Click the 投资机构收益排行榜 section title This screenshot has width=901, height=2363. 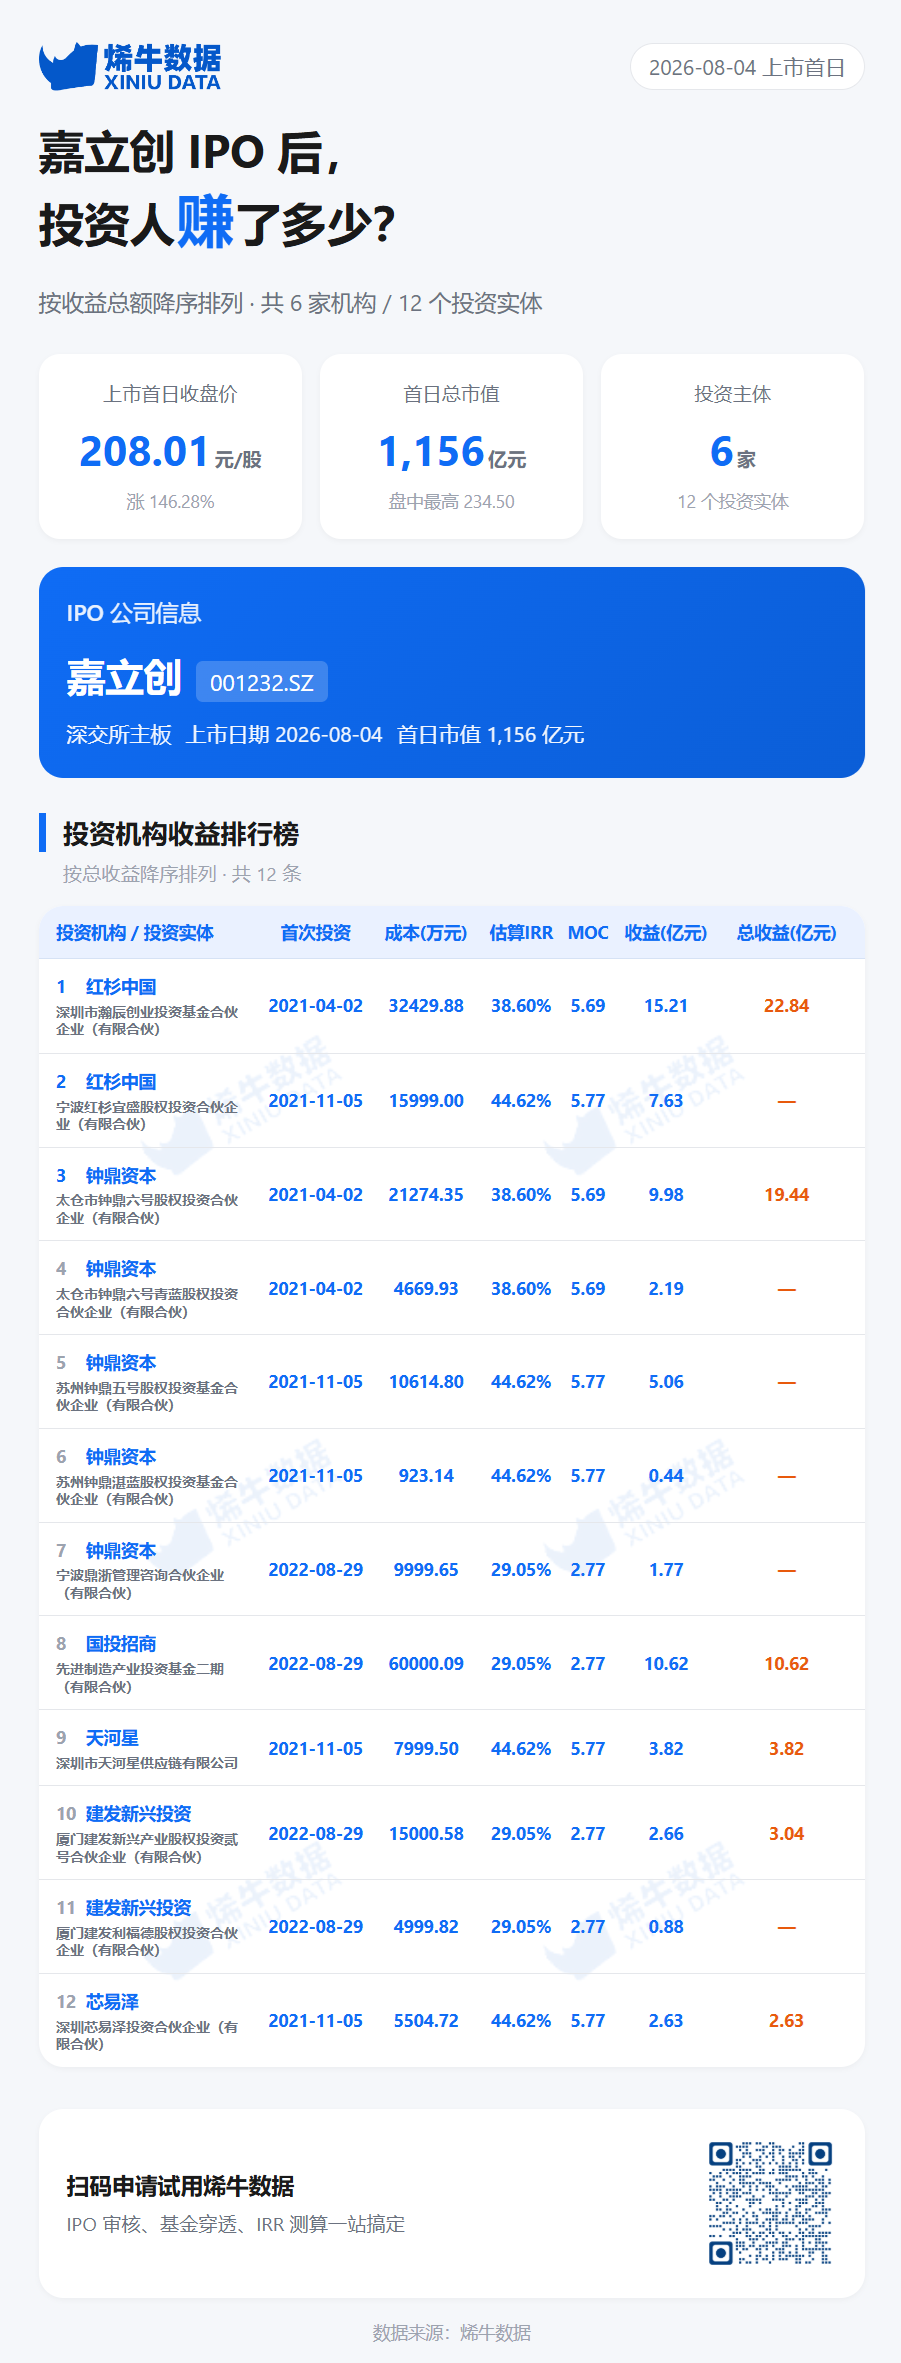pyautogui.click(x=181, y=834)
